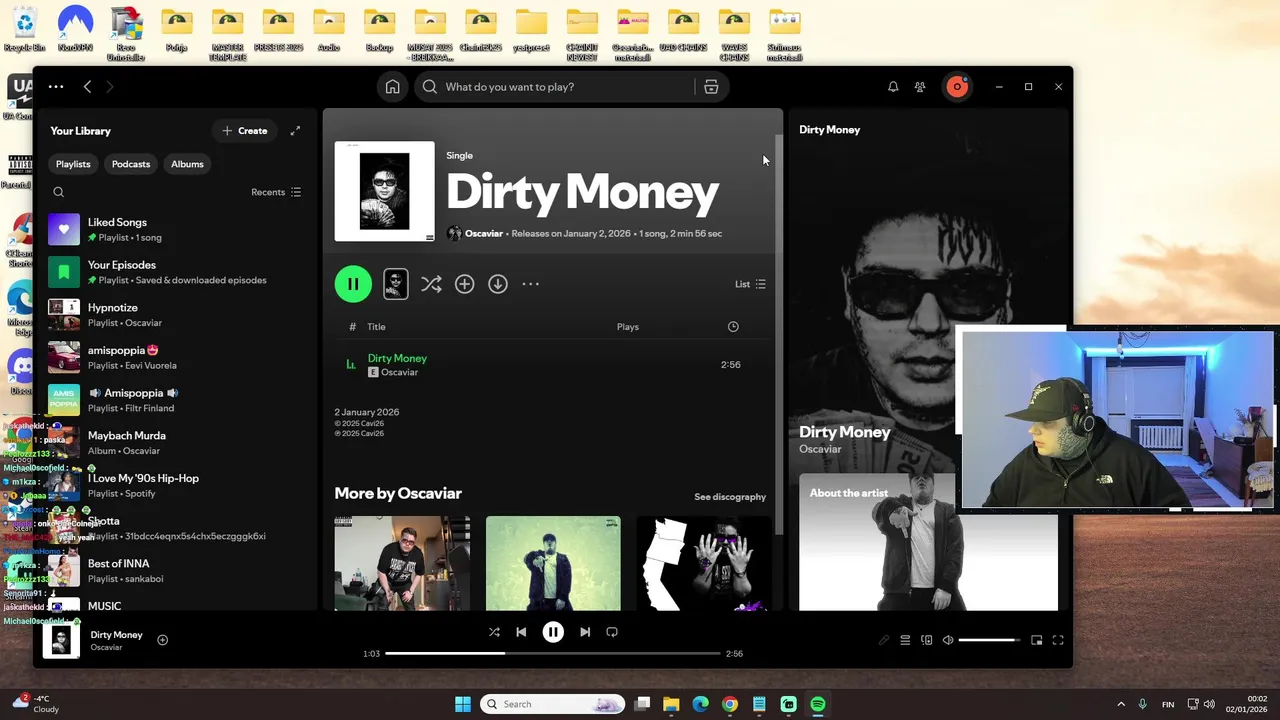1280x720 pixels.
Task: Skip to the previous track
Action: tap(521, 632)
